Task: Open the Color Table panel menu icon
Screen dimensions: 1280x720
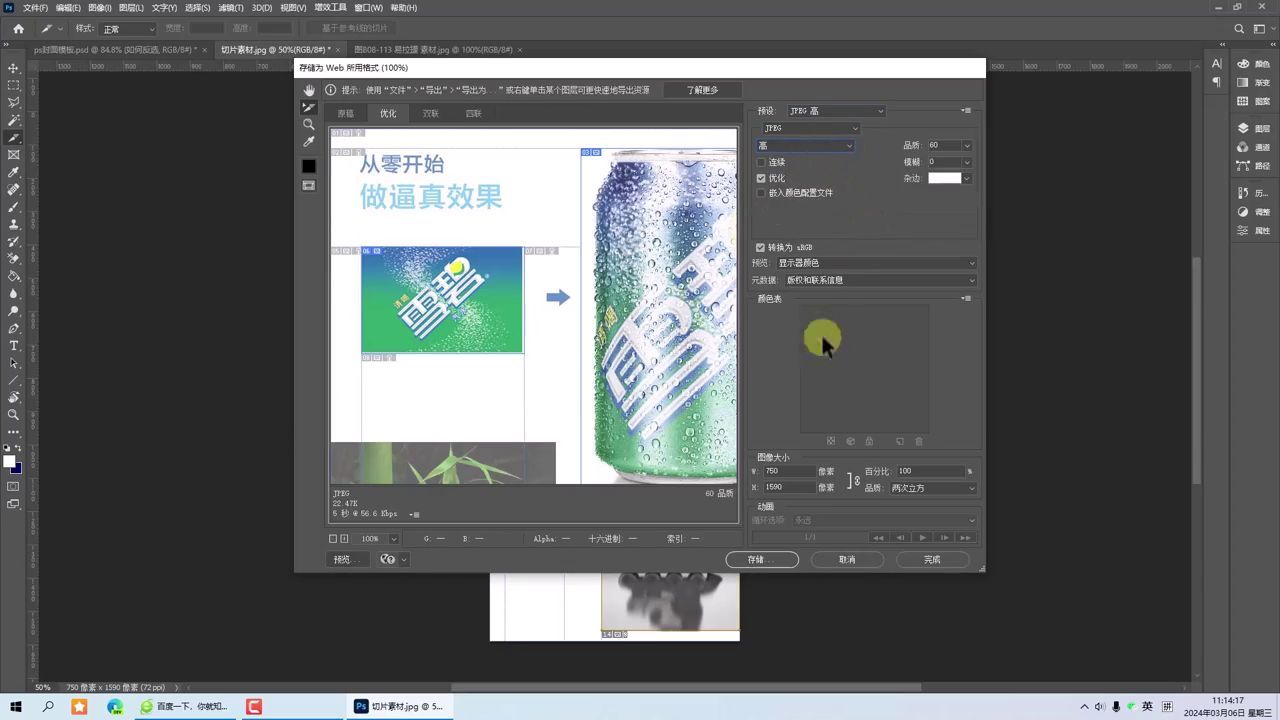Action: point(966,298)
